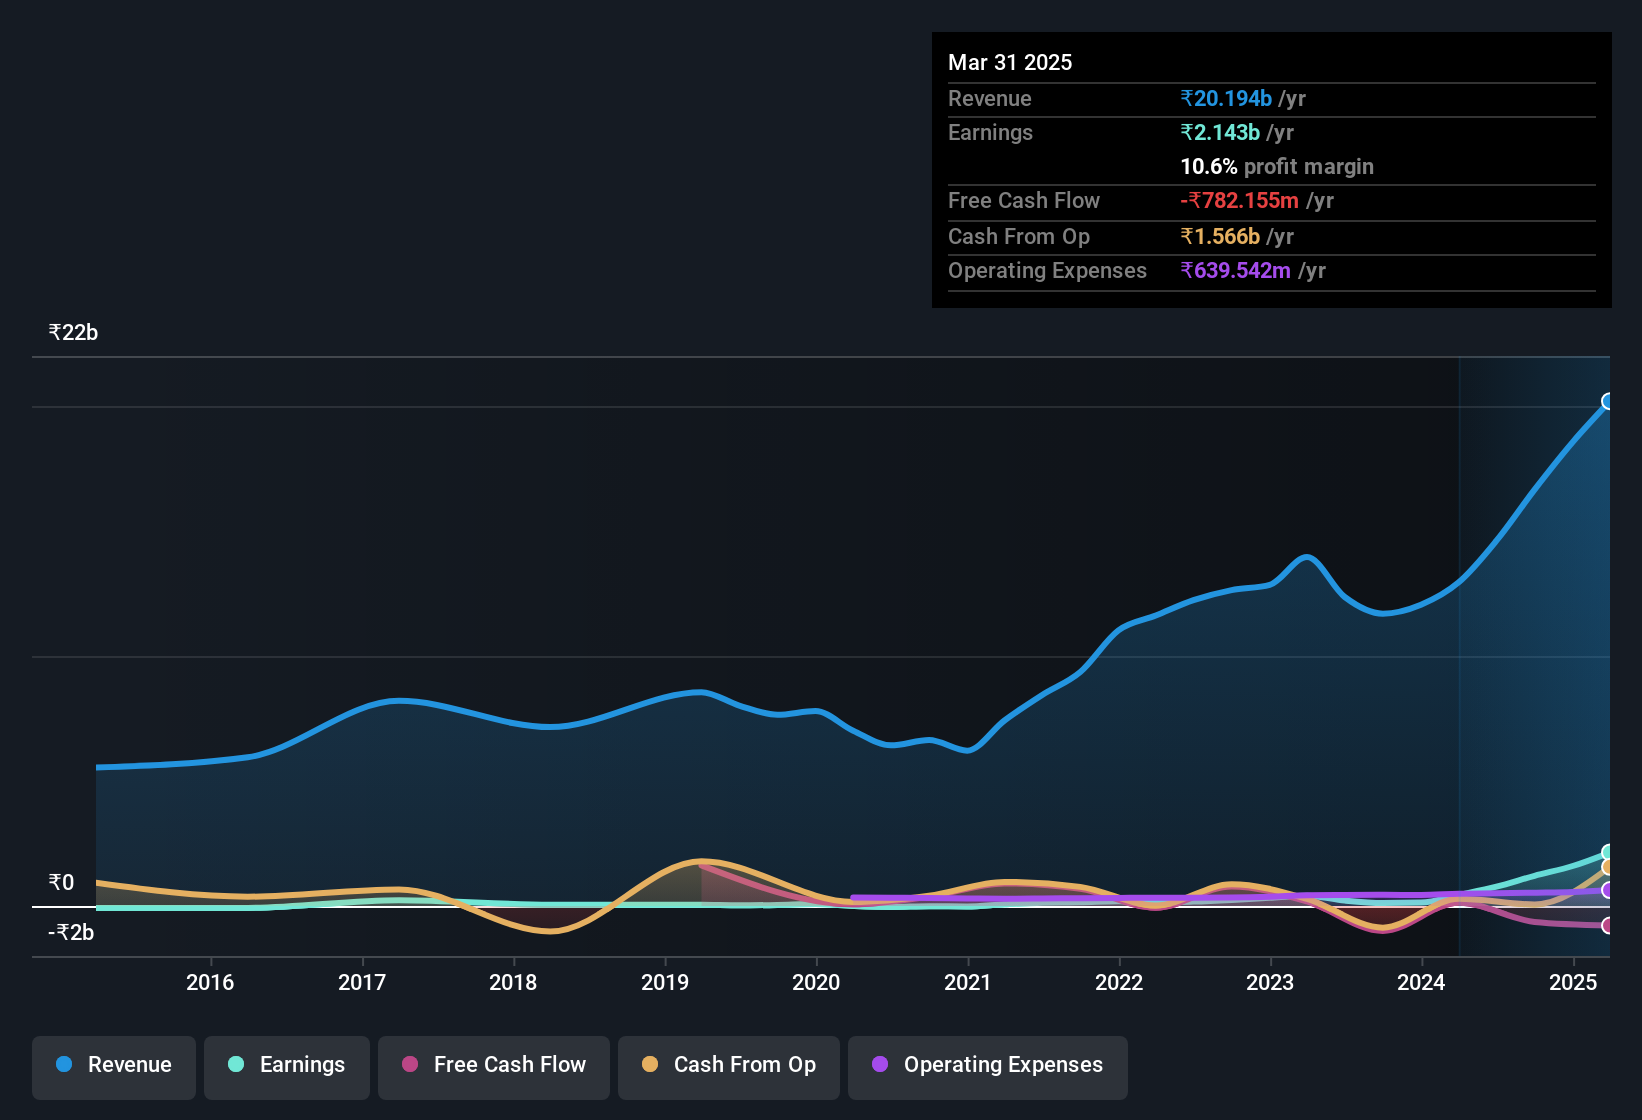Viewport: 1642px width, 1120px height.
Task: Click the ₹639.542m operating expenses value
Action: coord(1235,270)
